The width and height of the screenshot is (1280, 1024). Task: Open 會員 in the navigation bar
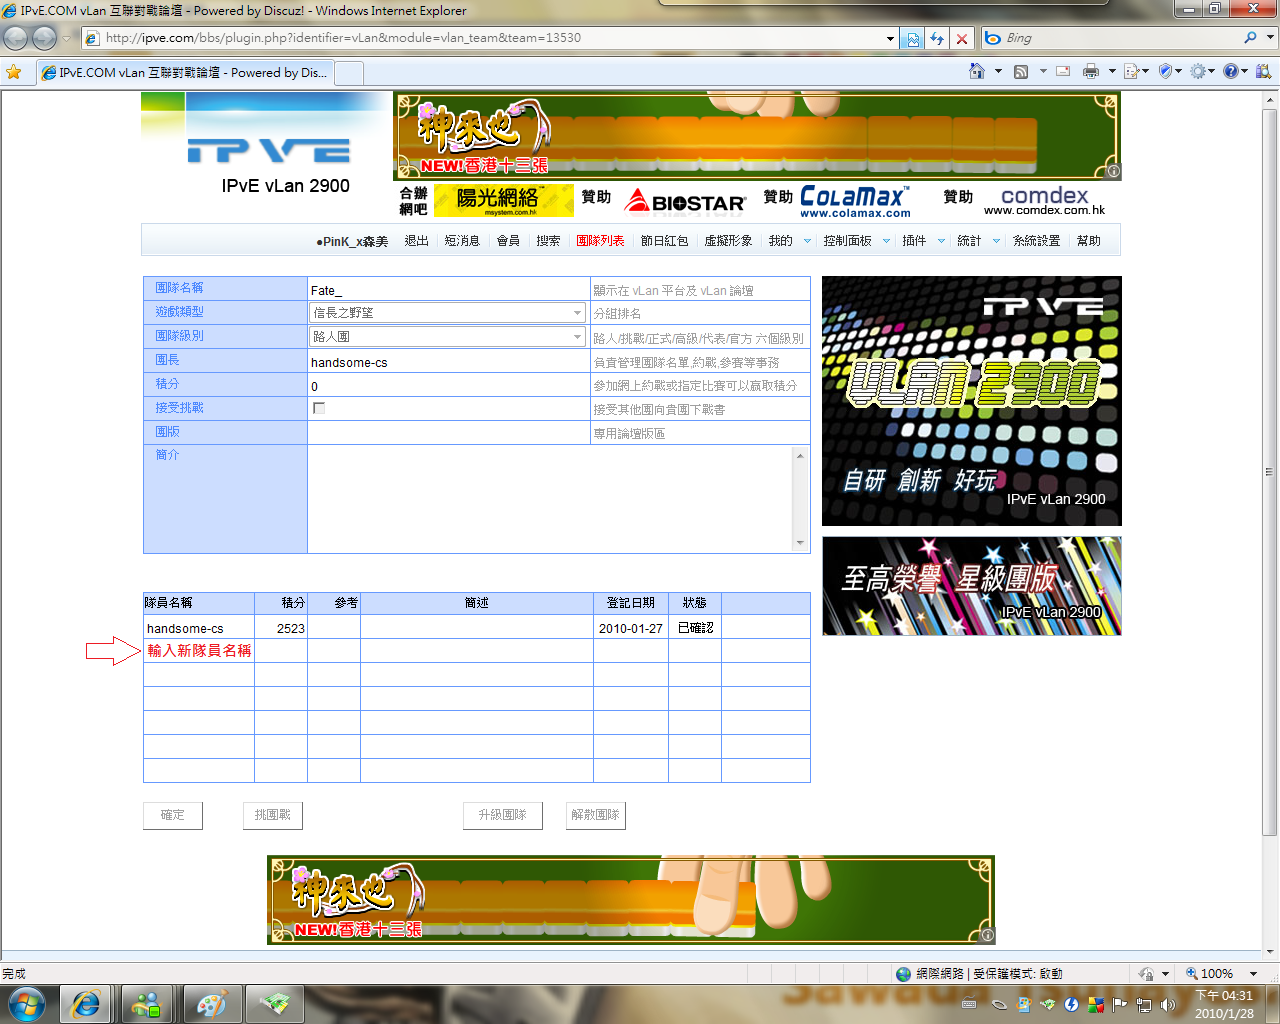click(508, 241)
